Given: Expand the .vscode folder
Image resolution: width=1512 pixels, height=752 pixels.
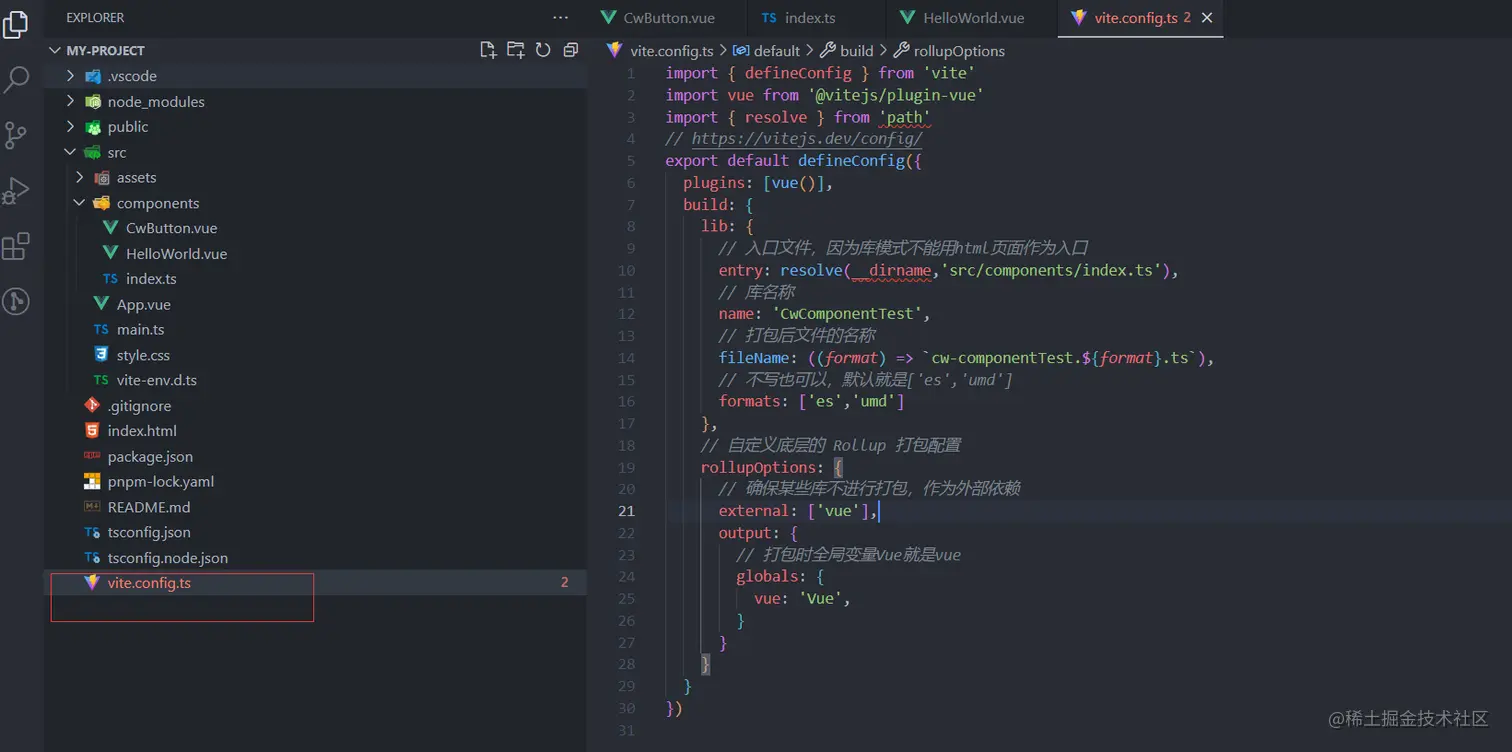Looking at the screenshot, I should [x=70, y=76].
